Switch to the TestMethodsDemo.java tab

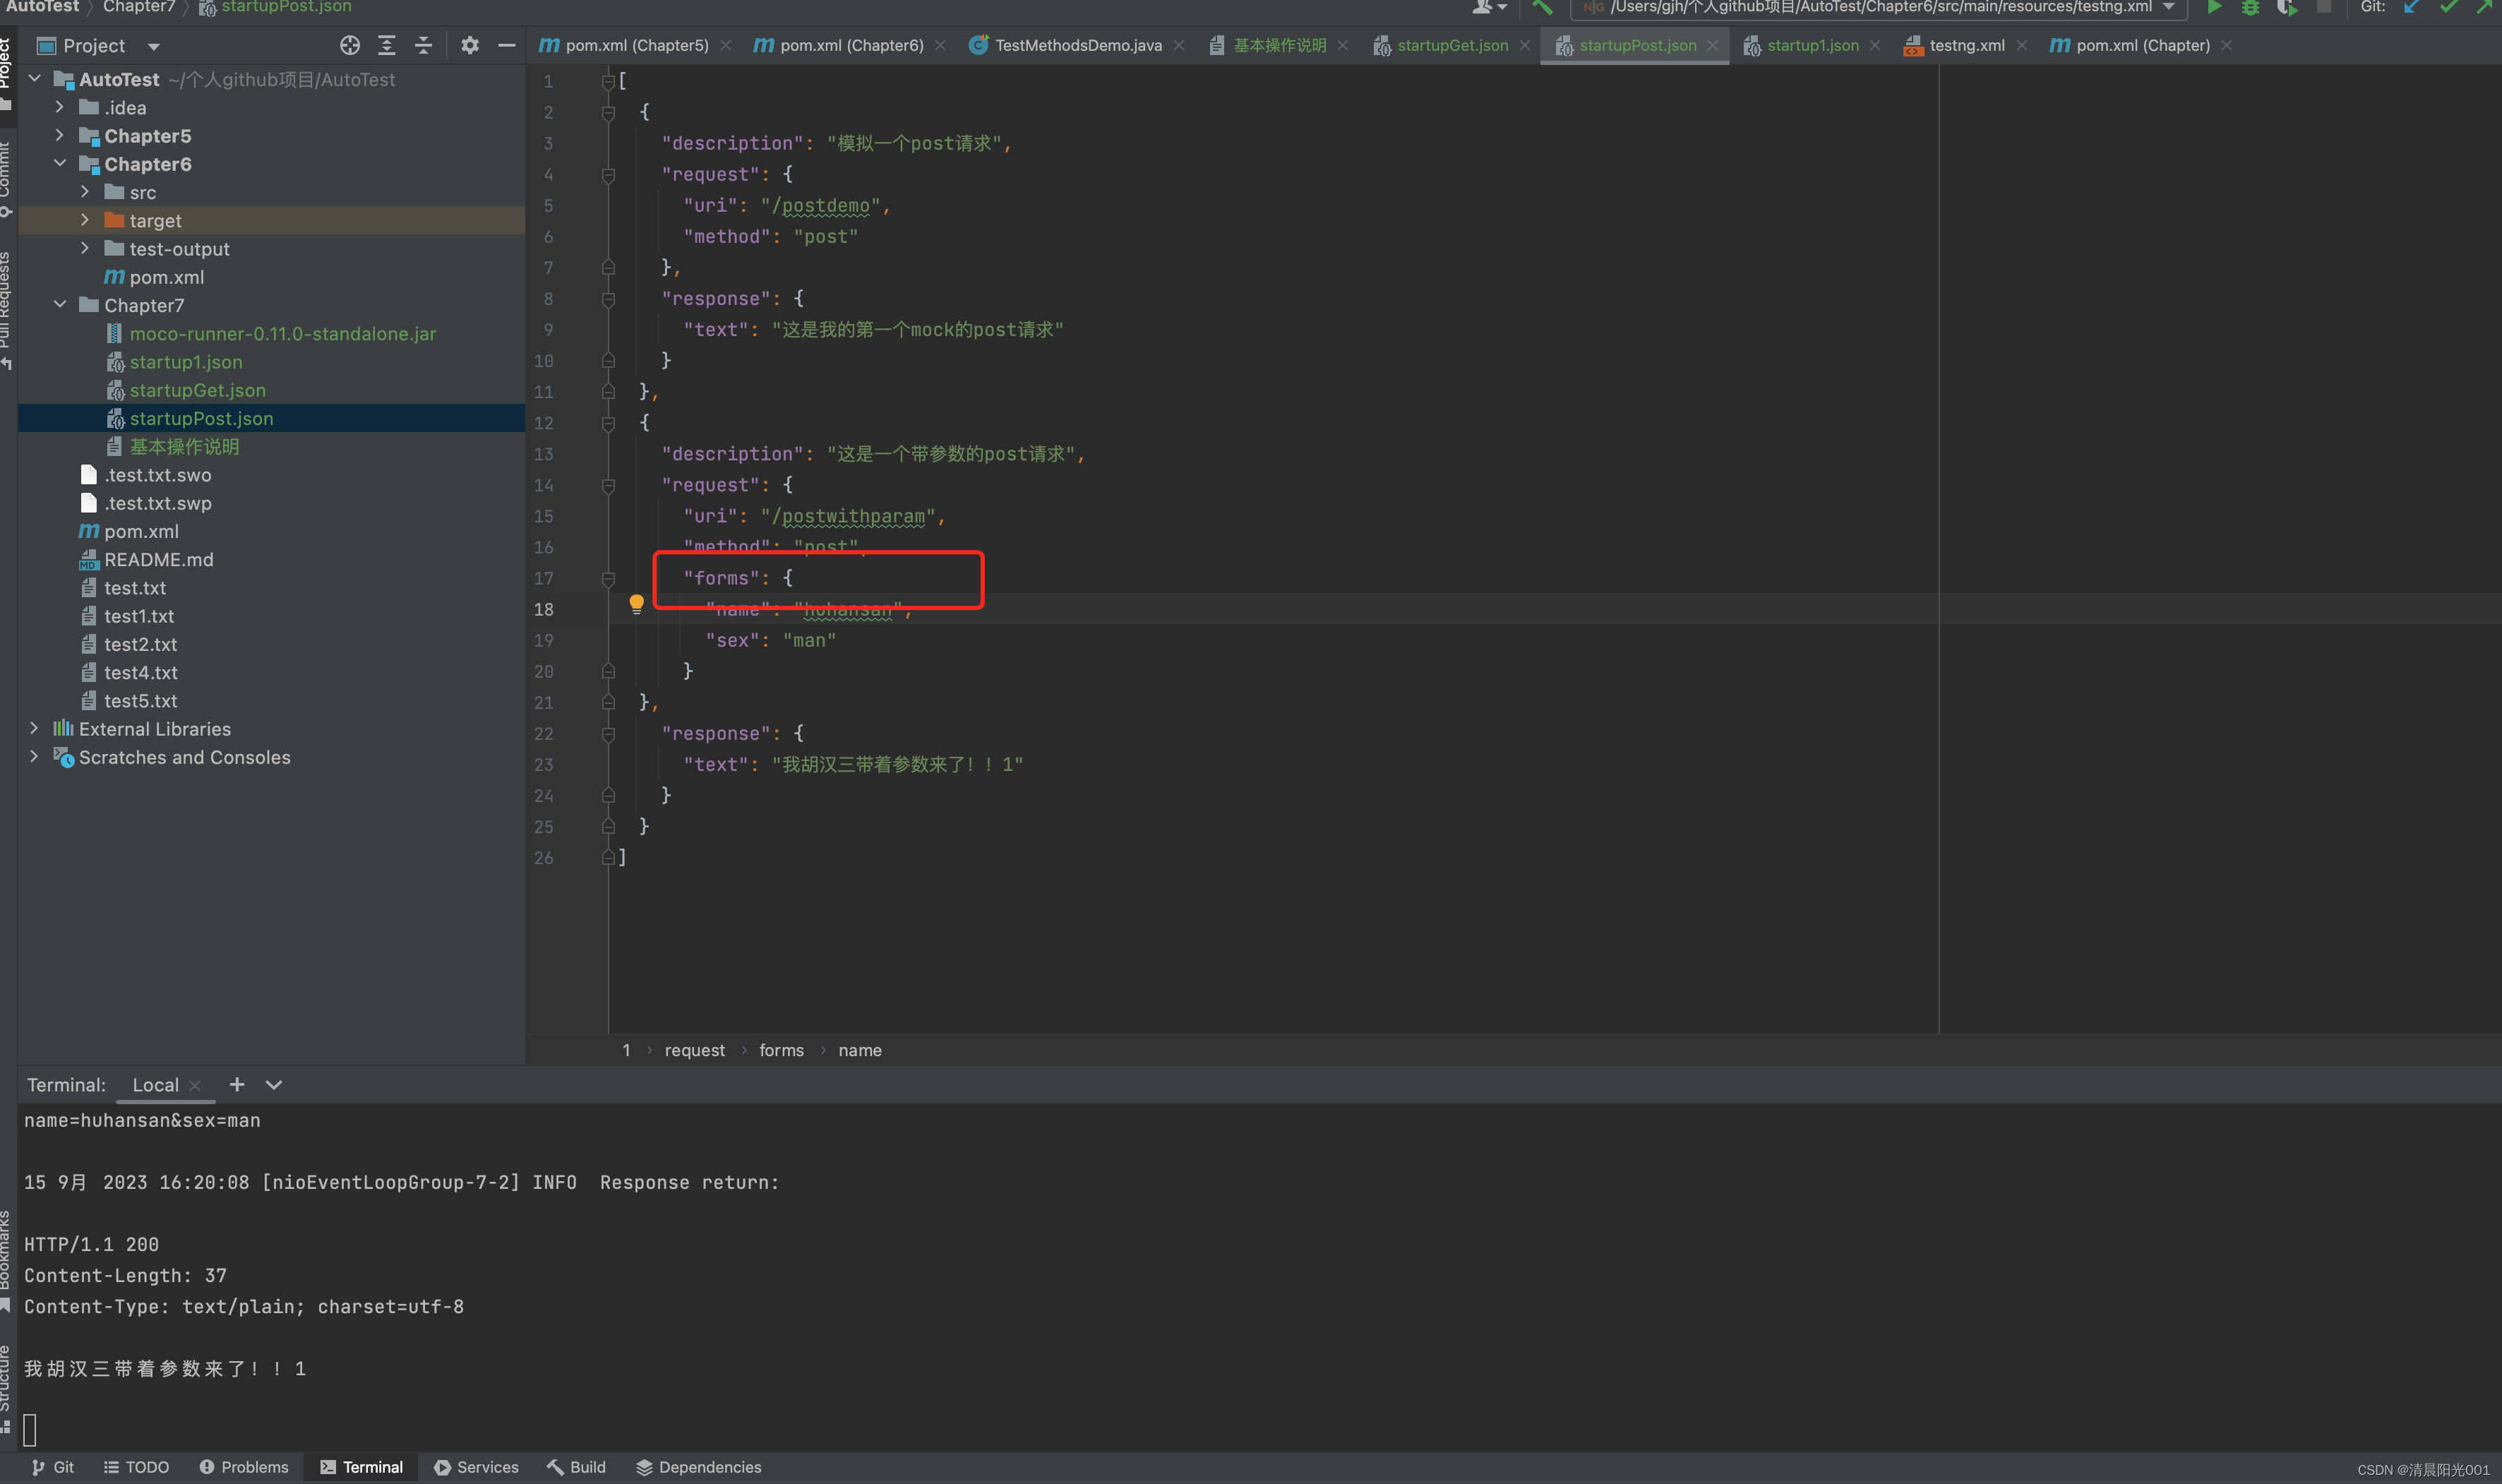click(1077, 45)
